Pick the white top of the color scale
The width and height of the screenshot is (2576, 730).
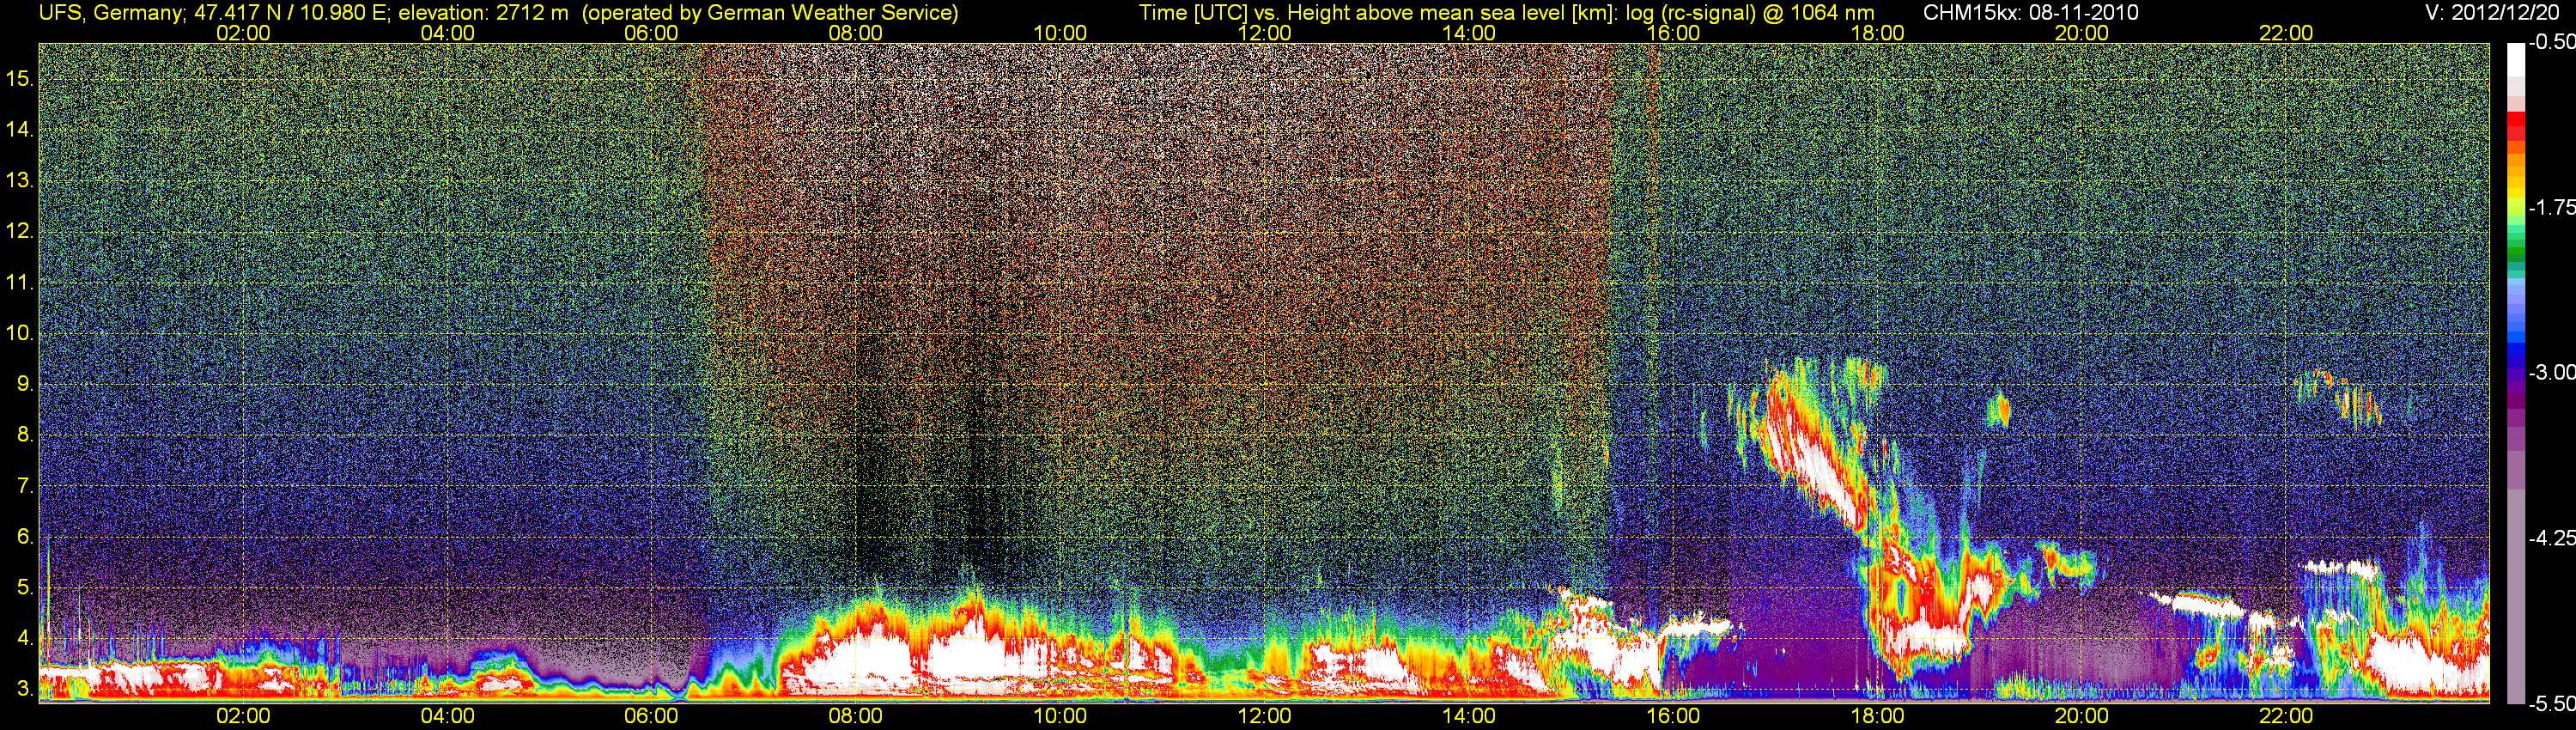tap(2515, 60)
